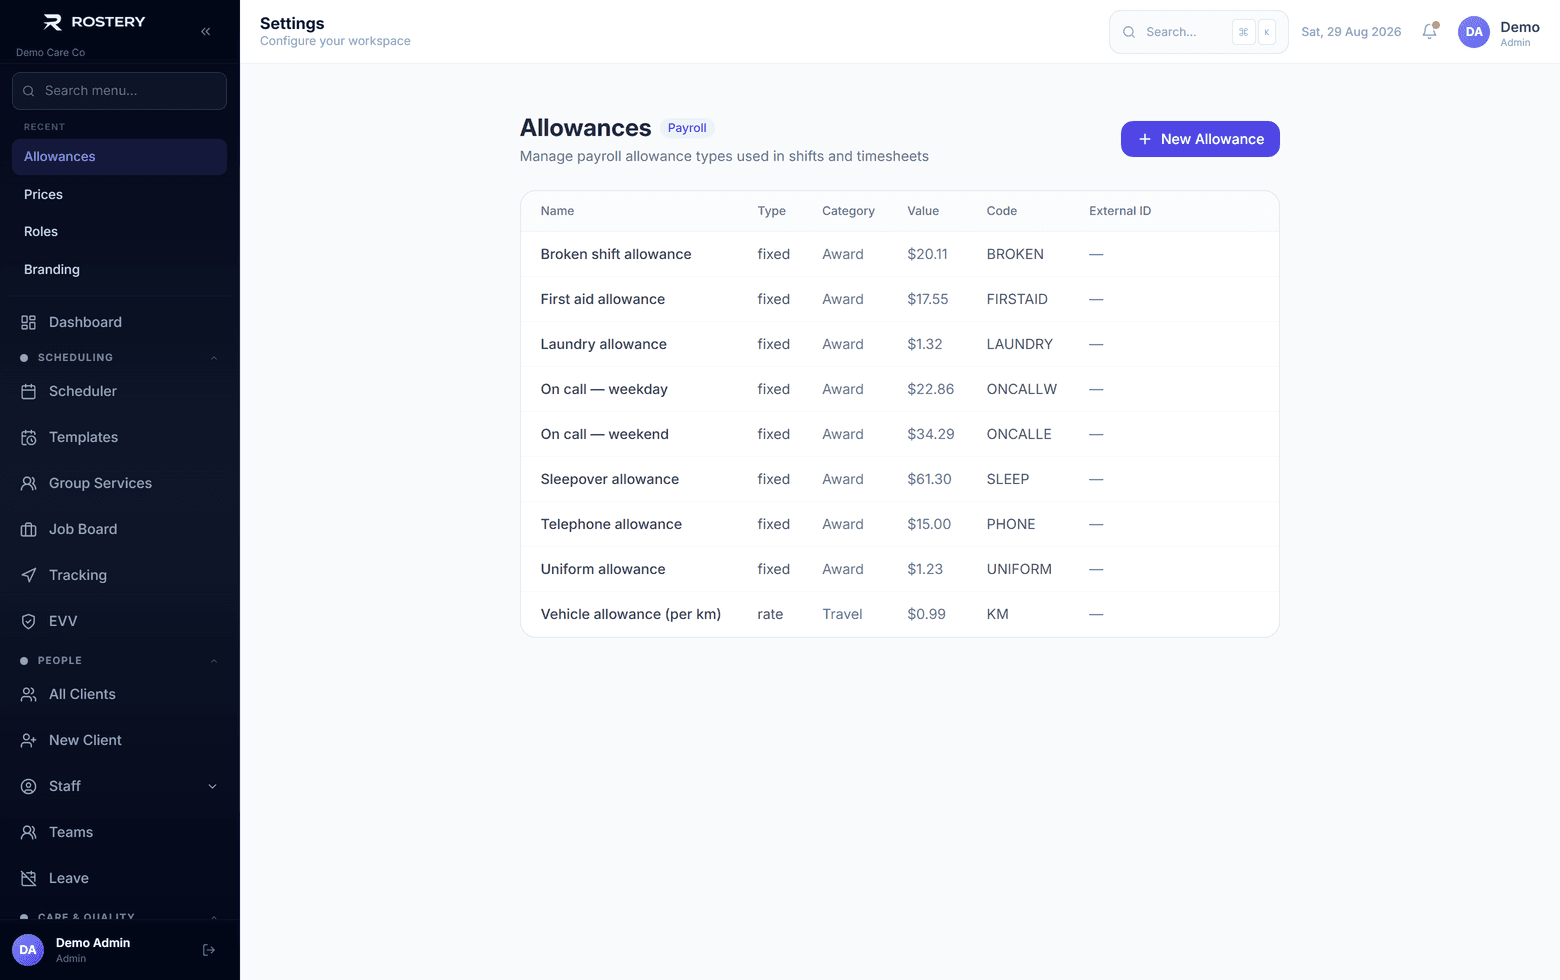Click the Staff icon in sidebar

[x=29, y=786]
